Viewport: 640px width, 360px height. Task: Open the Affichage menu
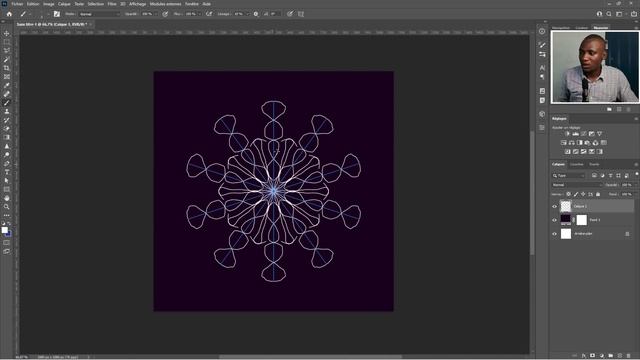tap(138, 4)
